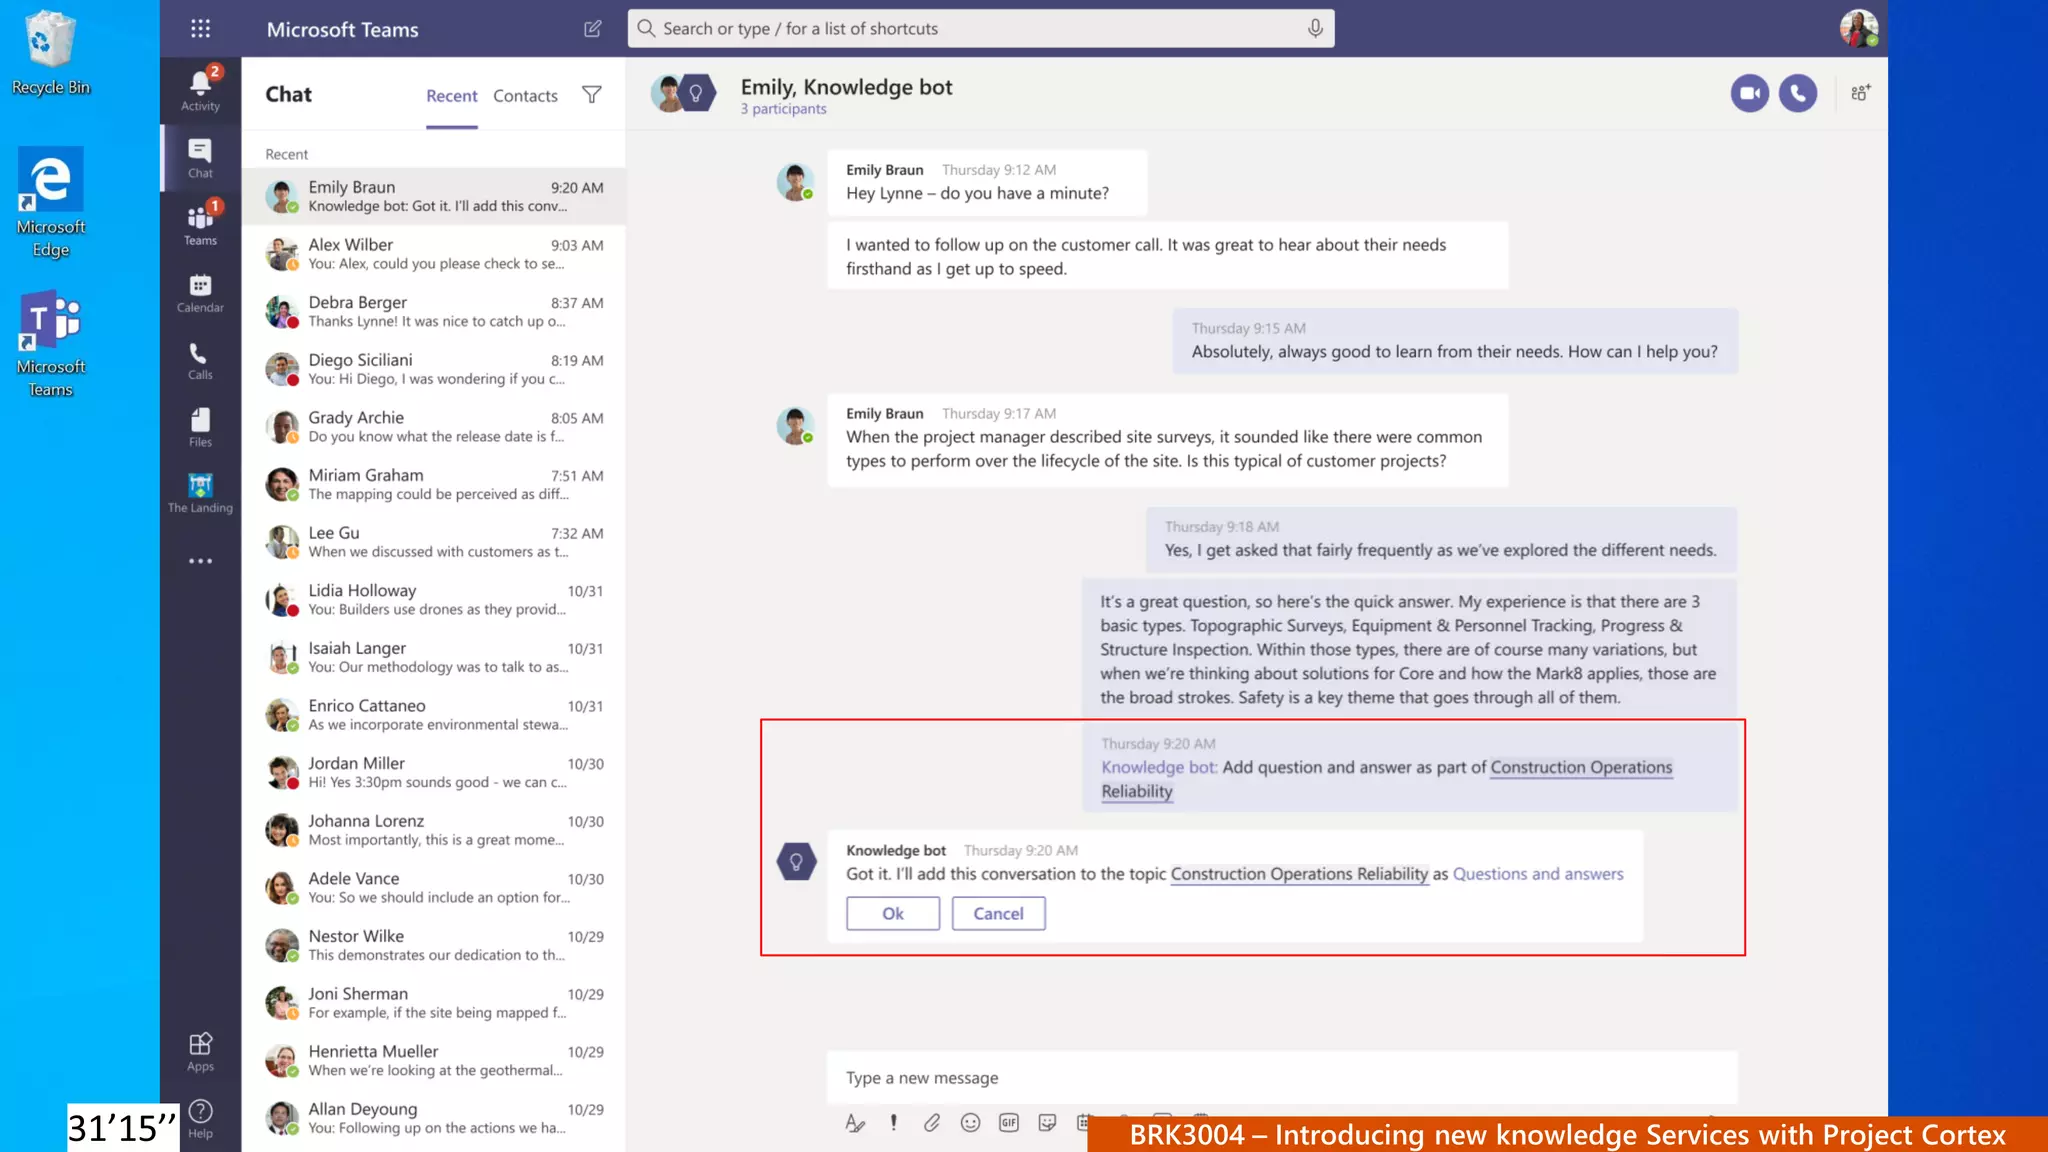Start an audio call
The image size is (2048, 1152).
coord(1797,93)
